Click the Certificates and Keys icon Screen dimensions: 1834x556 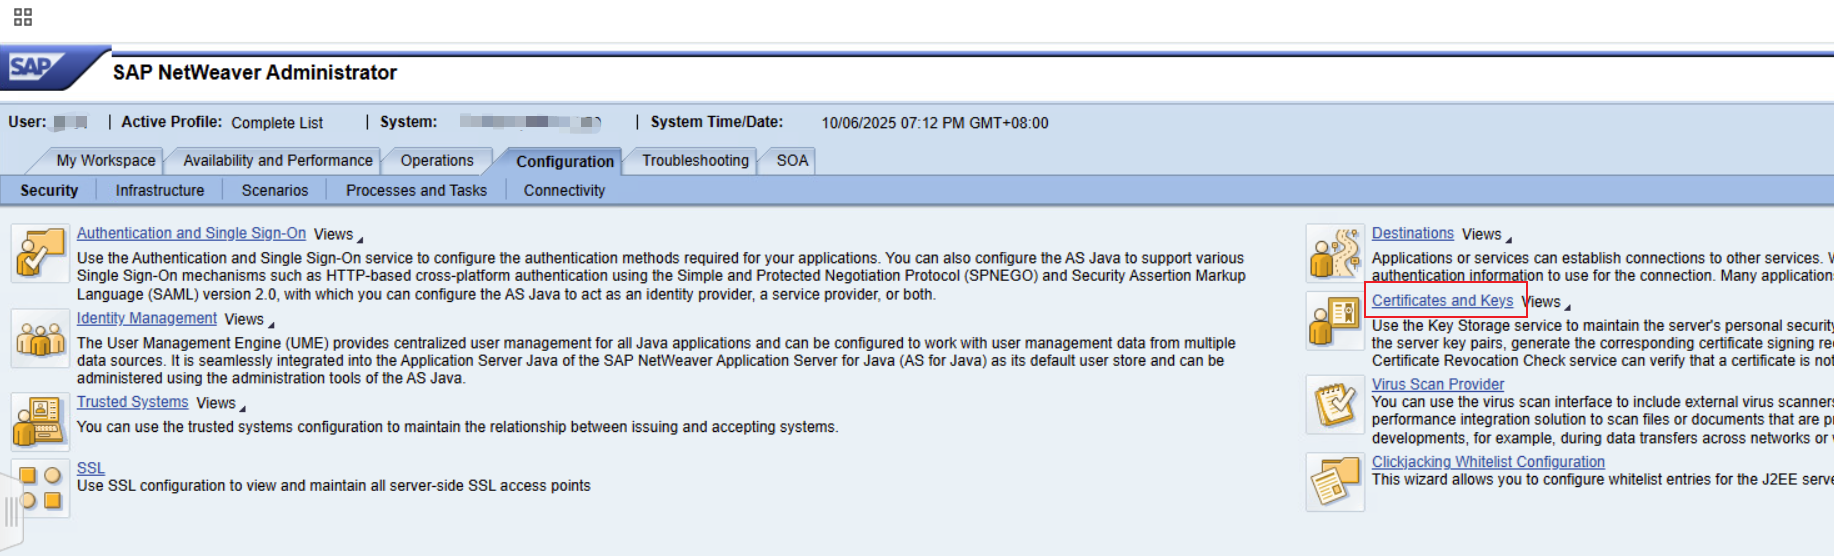(1335, 320)
